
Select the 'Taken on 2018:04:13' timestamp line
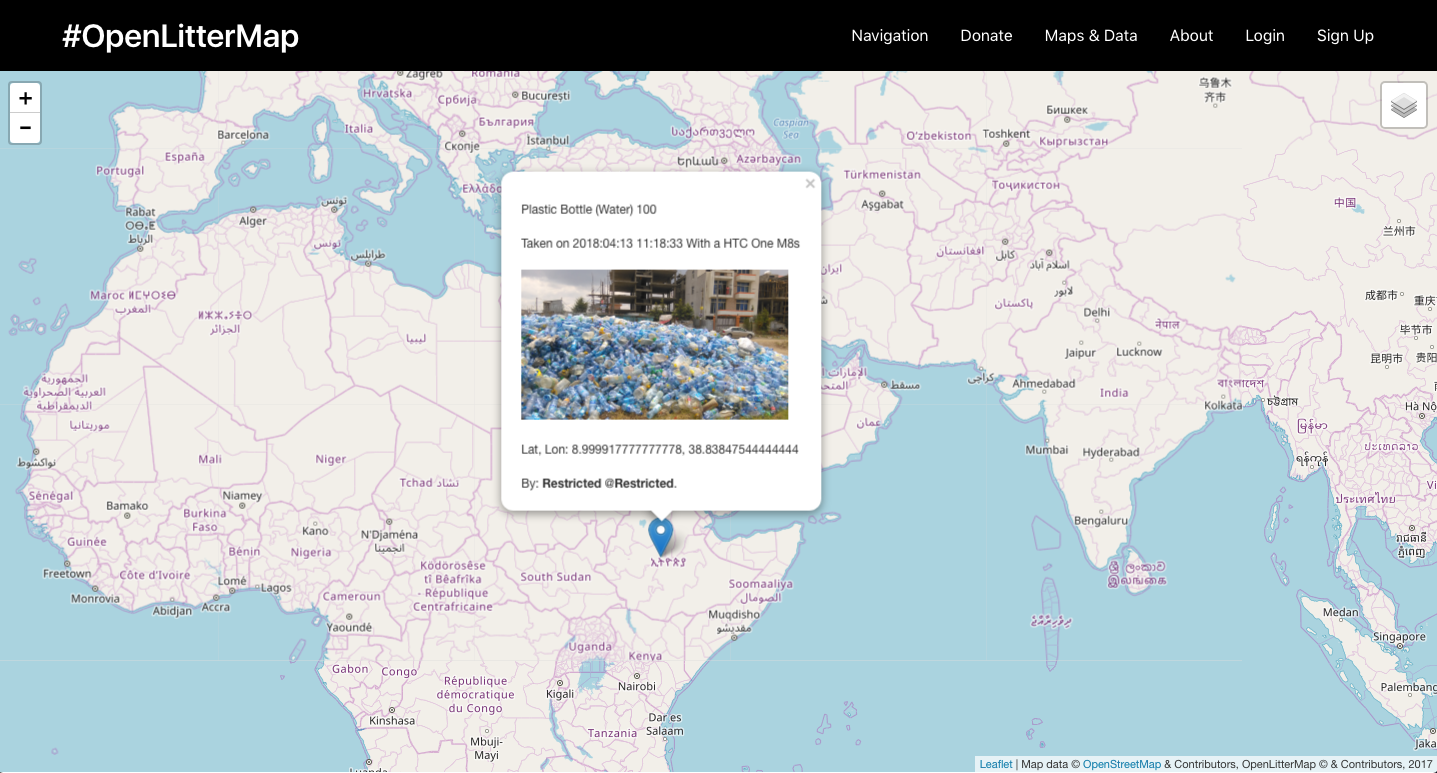coord(660,243)
